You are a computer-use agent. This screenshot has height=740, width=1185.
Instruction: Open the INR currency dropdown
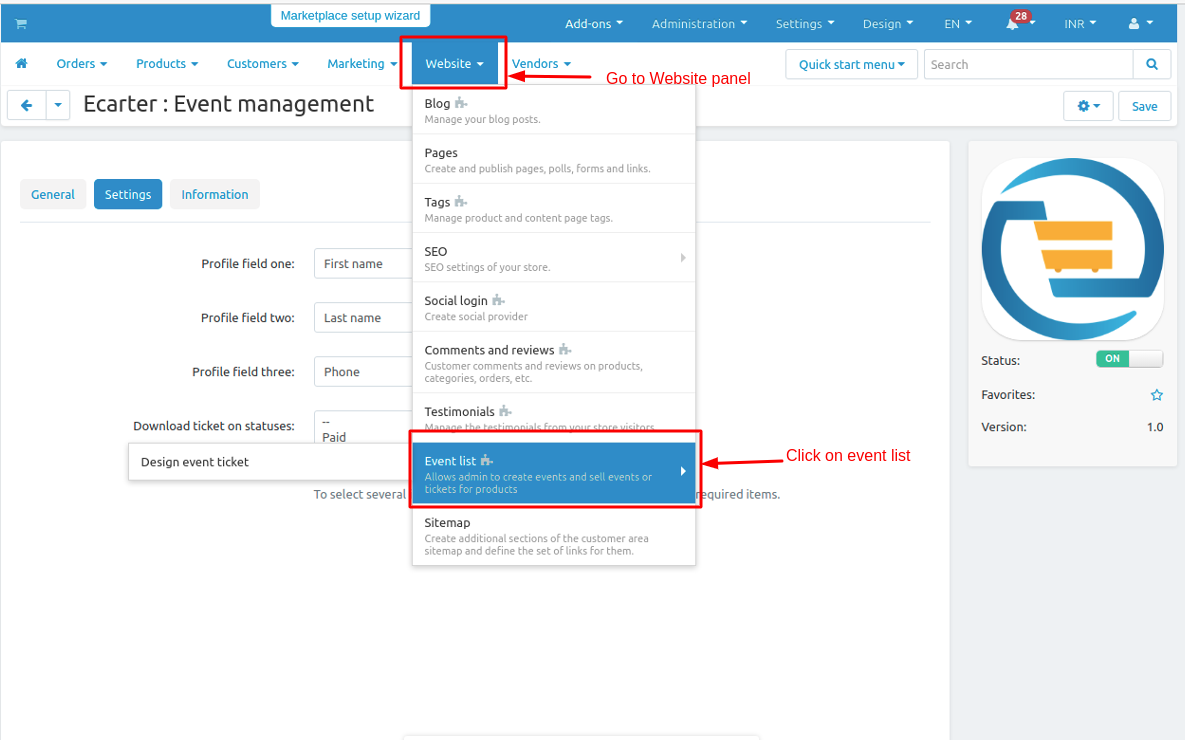[x=1080, y=24]
